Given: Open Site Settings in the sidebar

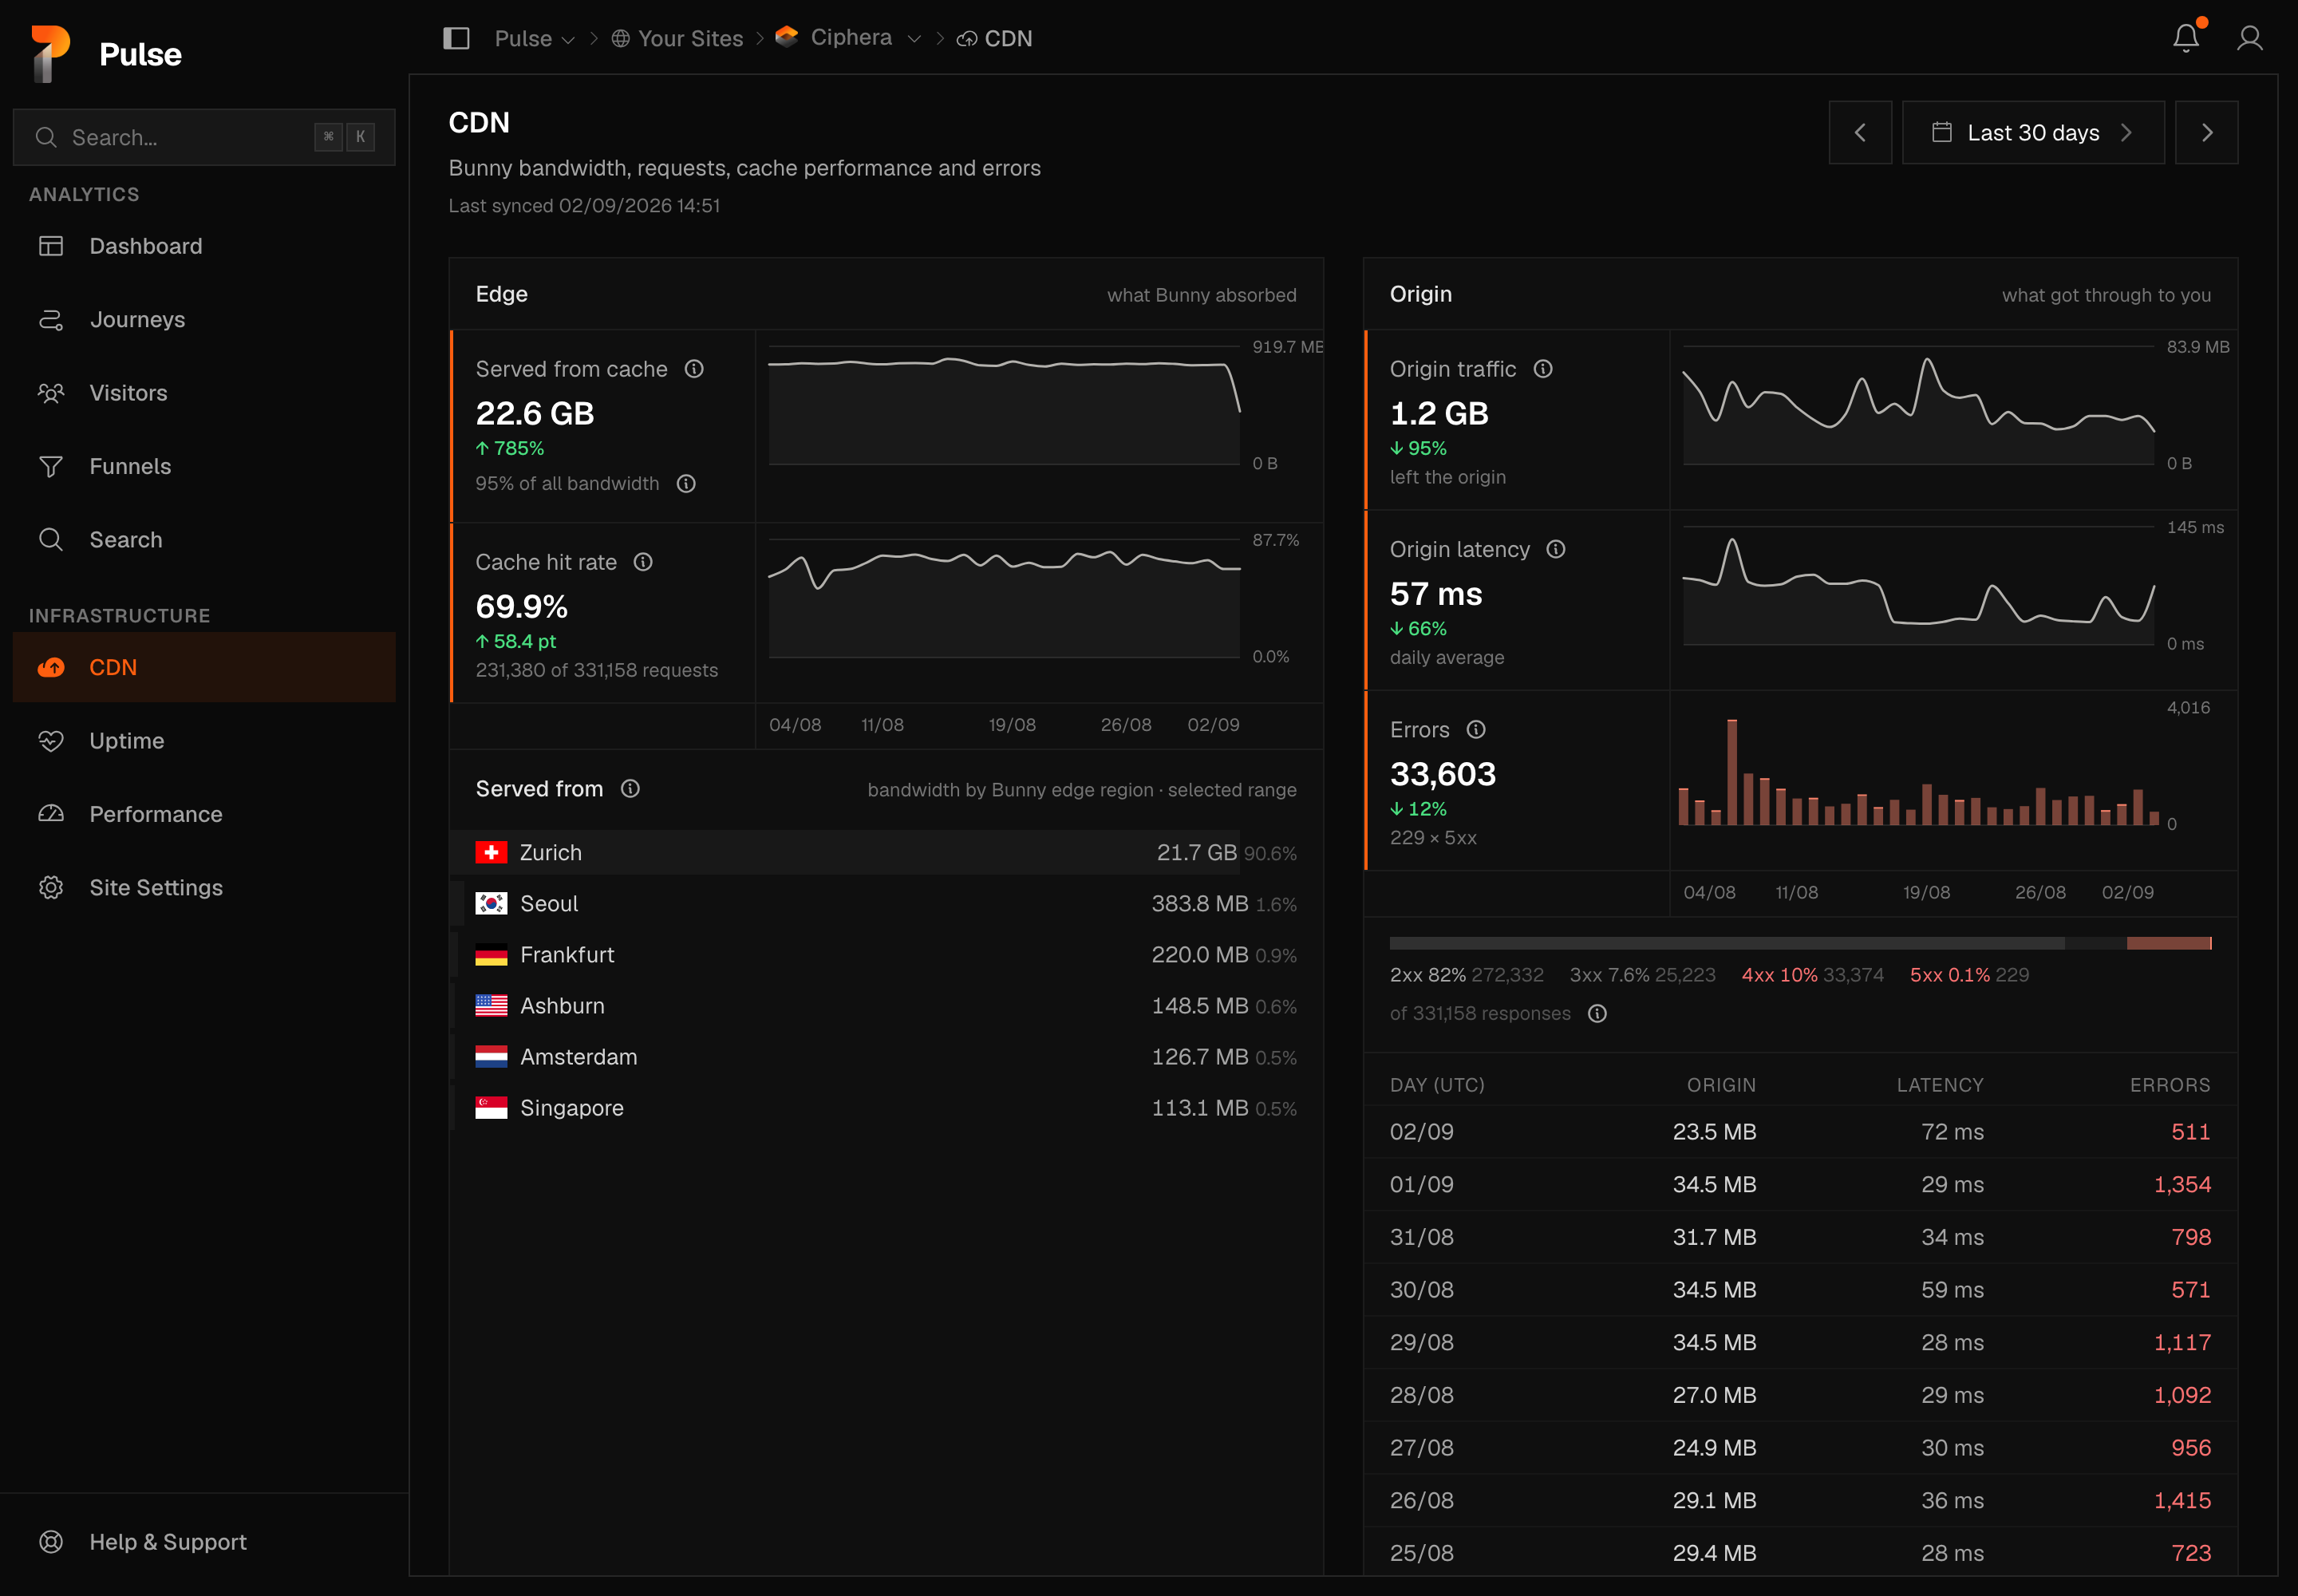Looking at the screenshot, I should (x=204, y=888).
